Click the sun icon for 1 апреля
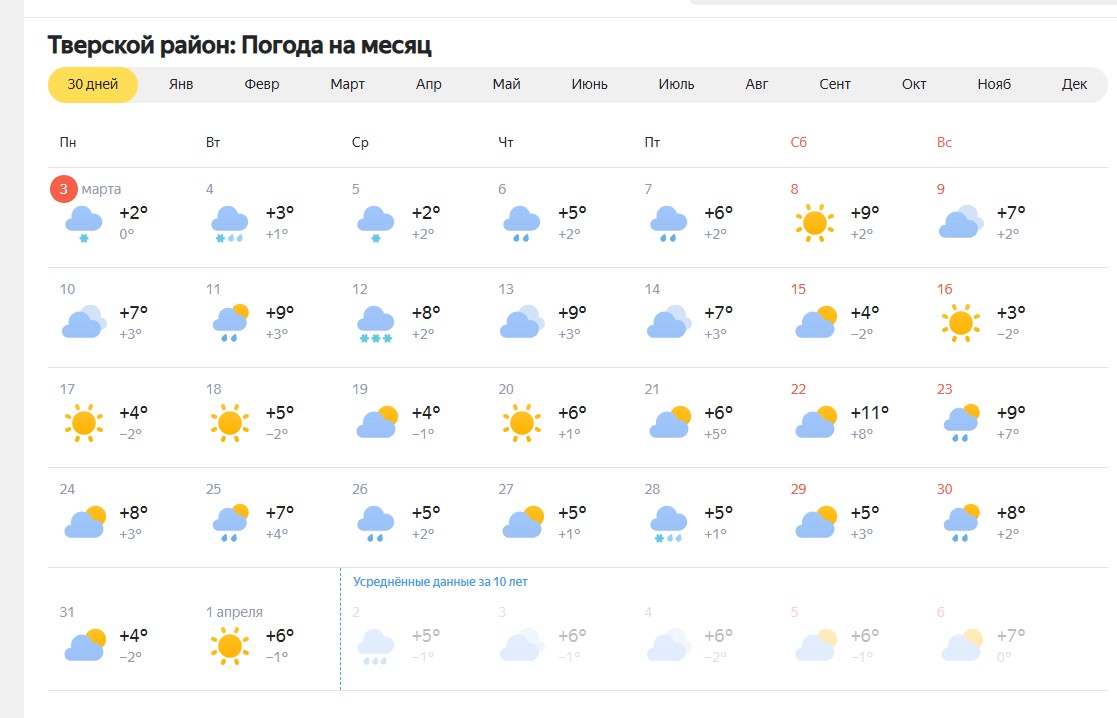The width and height of the screenshot is (1117, 718). pos(229,645)
